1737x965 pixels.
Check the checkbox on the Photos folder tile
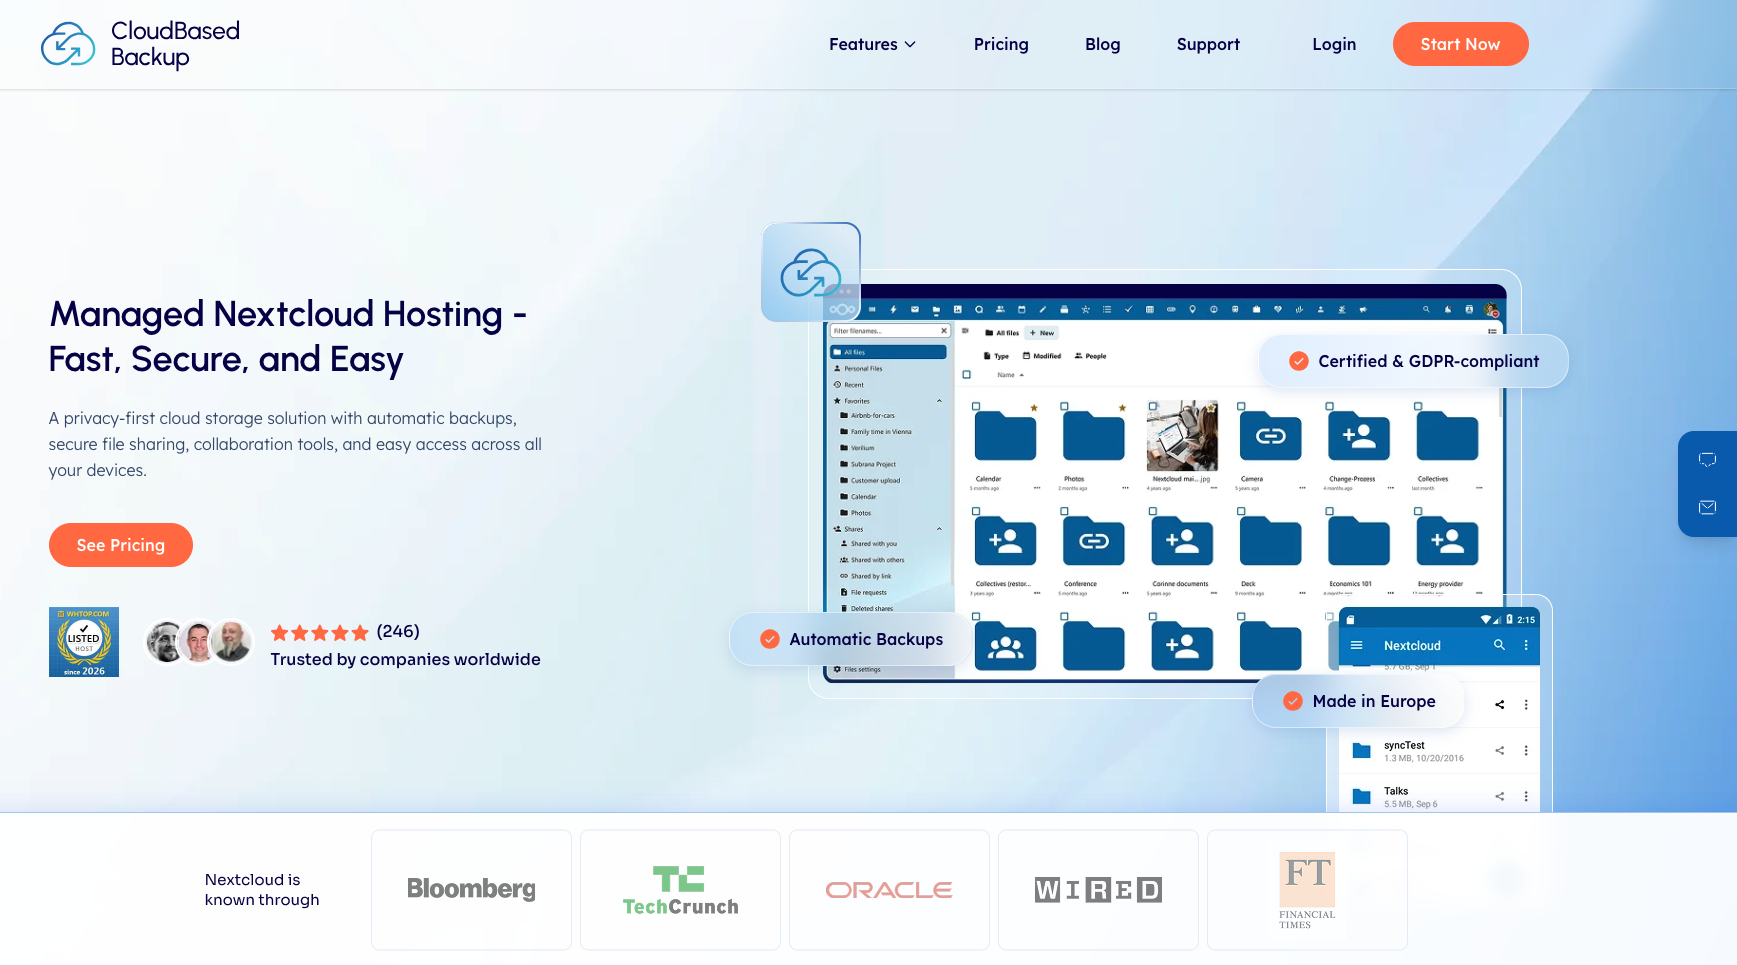(1064, 405)
